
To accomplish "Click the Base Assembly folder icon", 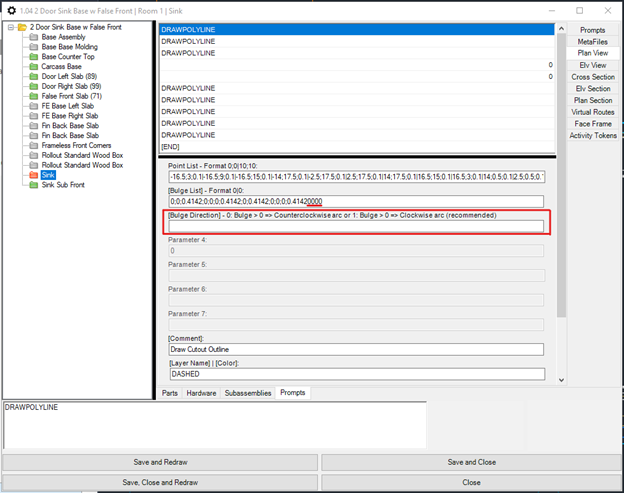I will point(34,36).
